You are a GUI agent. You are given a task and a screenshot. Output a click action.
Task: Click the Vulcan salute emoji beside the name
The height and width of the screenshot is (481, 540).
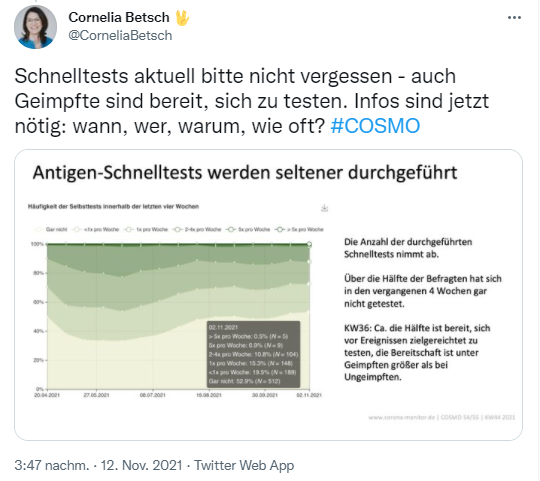[182, 18]
